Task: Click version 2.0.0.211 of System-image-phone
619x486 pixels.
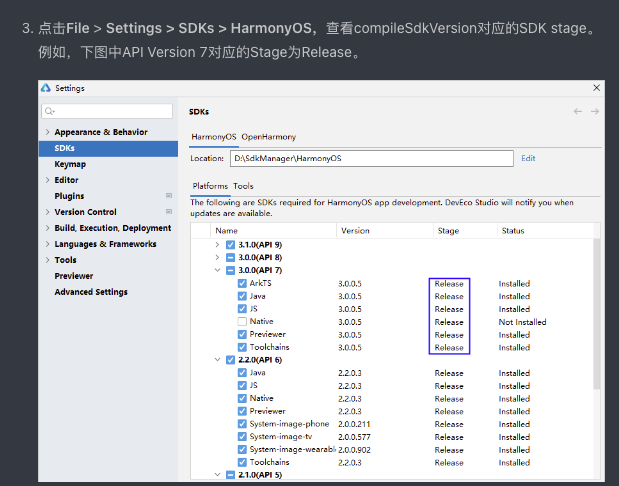Action: point(354,424)
